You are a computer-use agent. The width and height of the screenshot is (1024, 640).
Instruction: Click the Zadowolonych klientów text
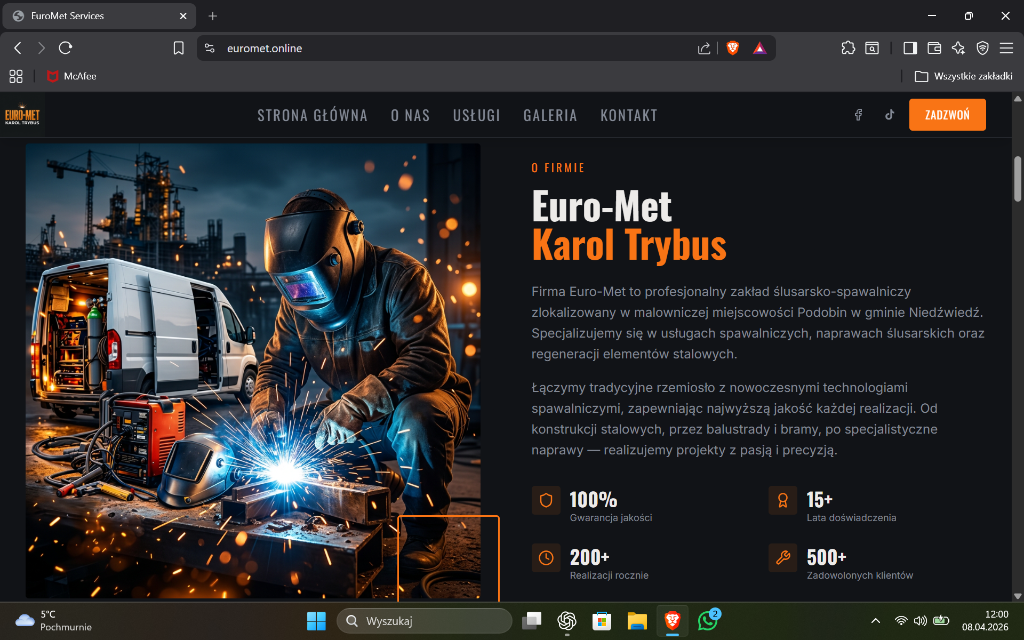(x=859, y=575)
